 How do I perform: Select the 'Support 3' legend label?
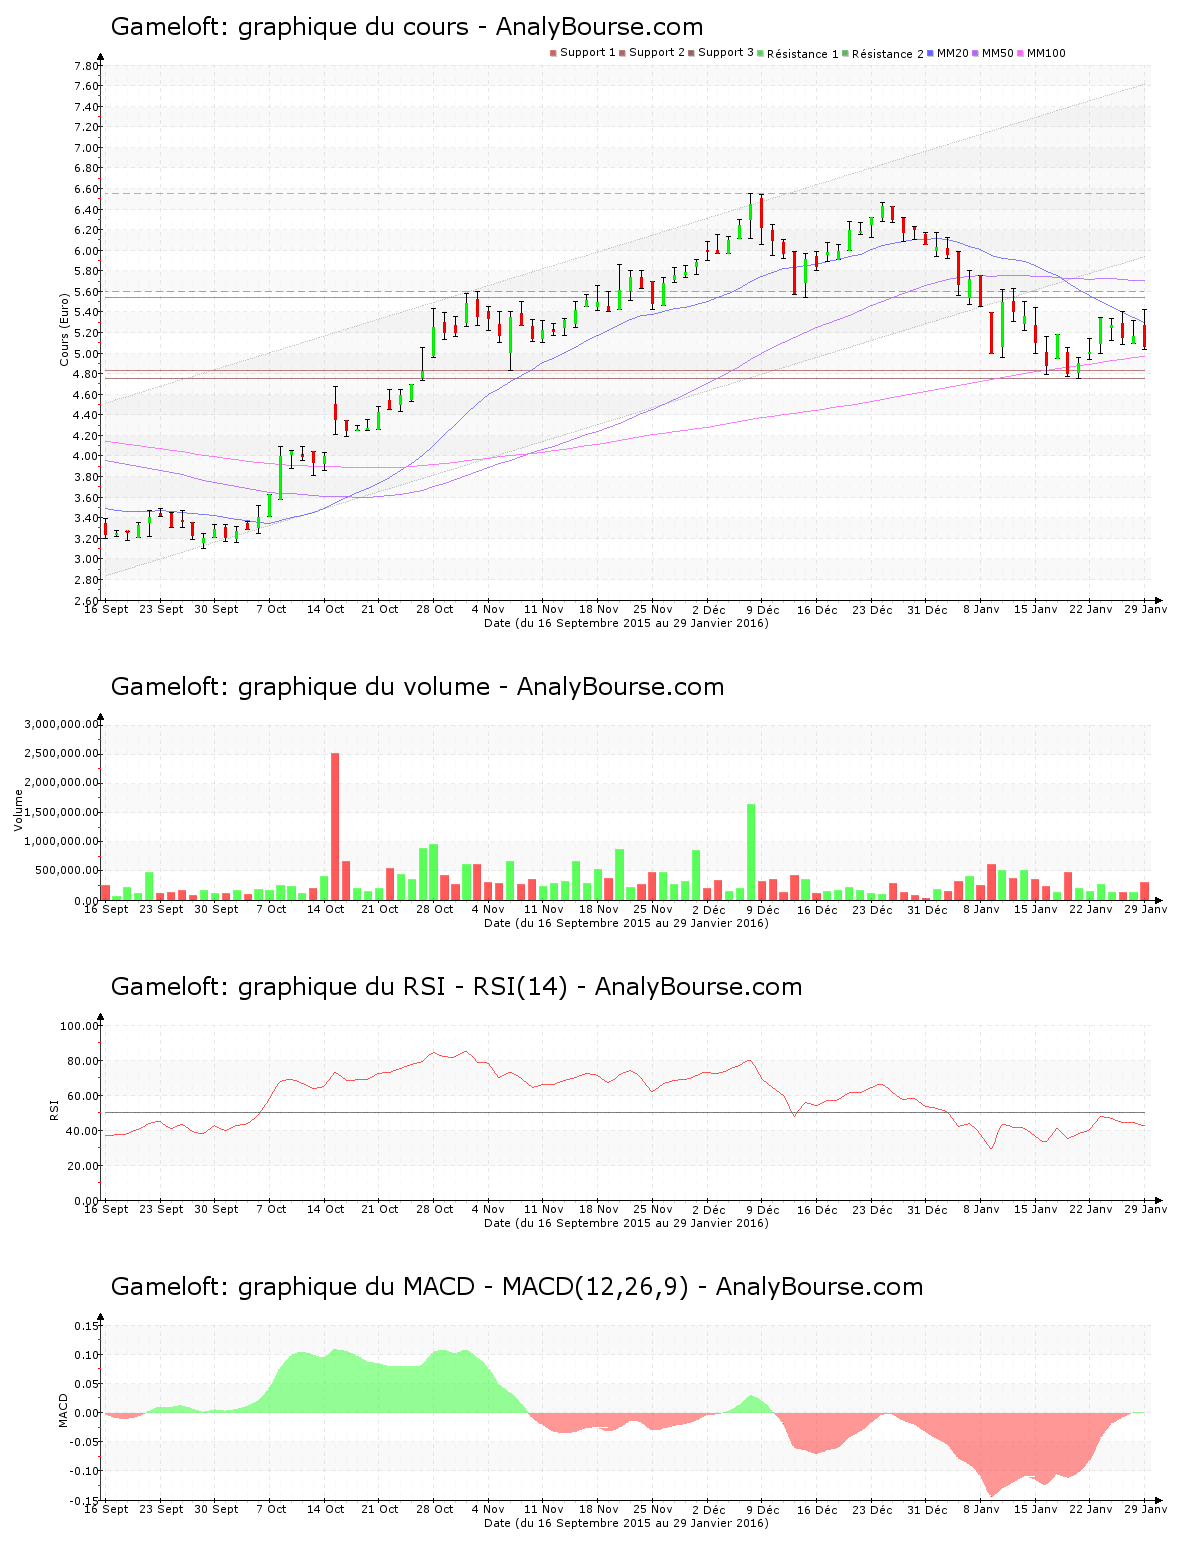click(726, 53)
